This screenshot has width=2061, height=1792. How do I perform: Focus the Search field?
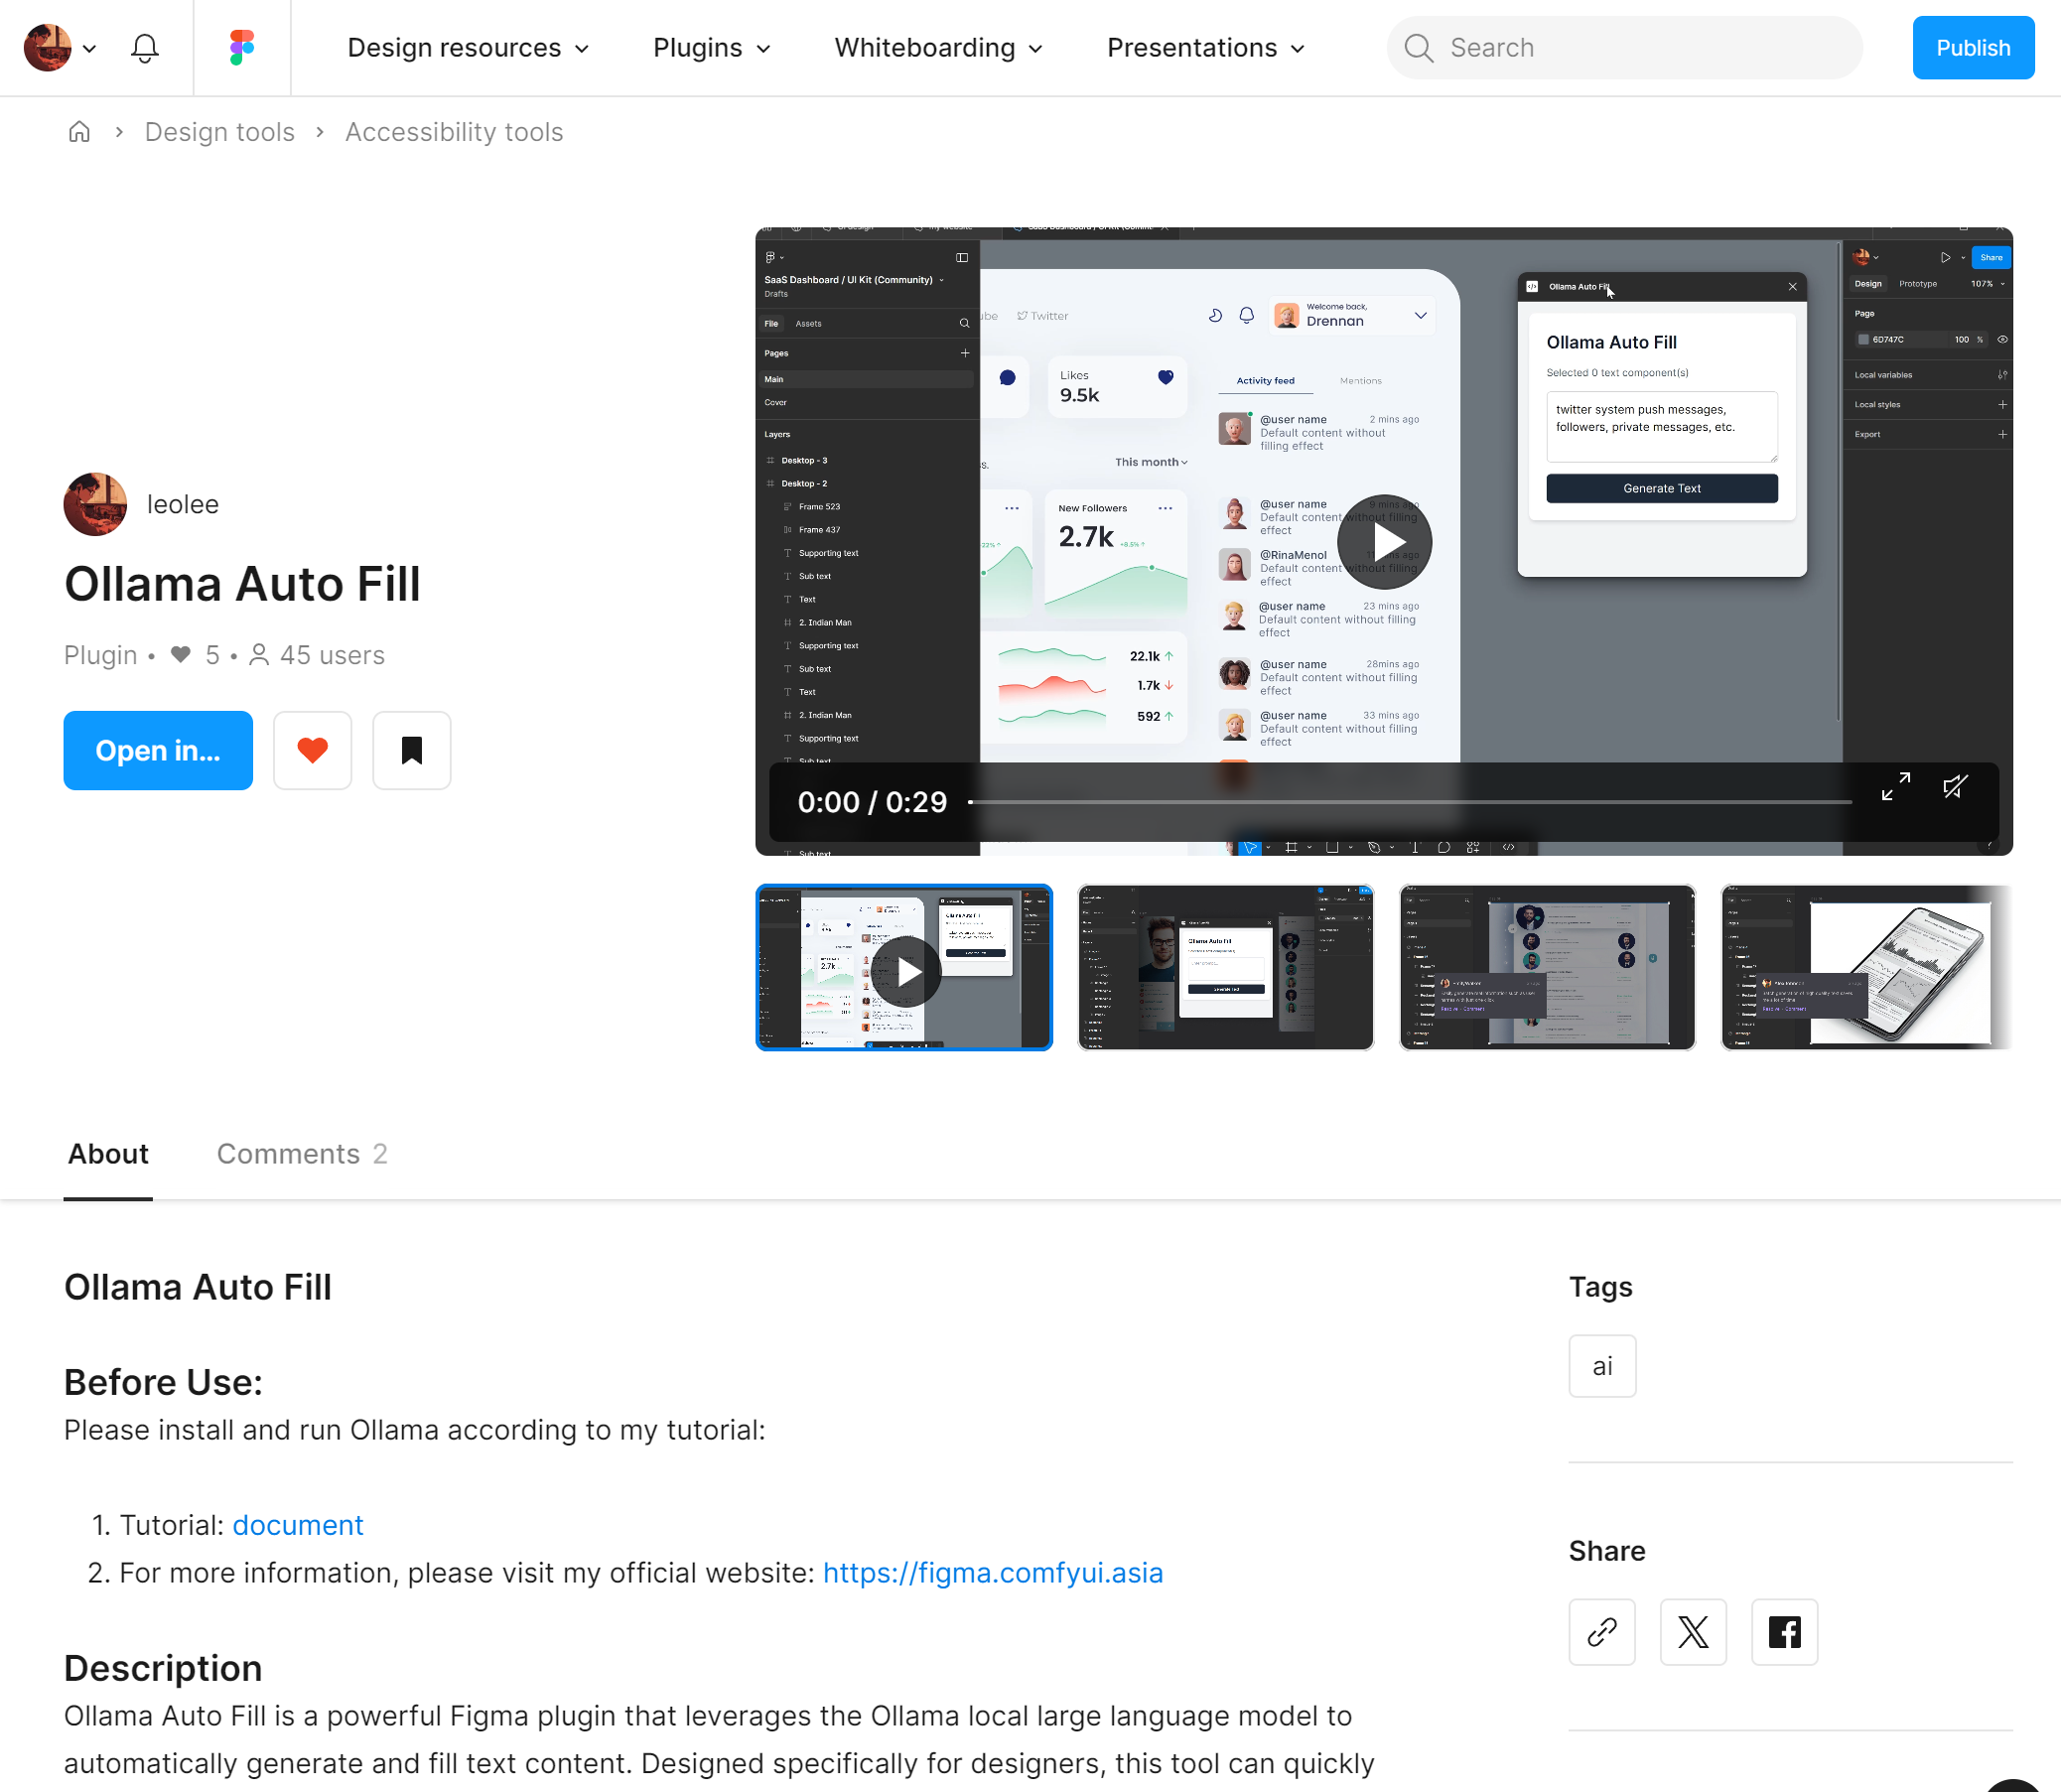[x=1624, y=48]
